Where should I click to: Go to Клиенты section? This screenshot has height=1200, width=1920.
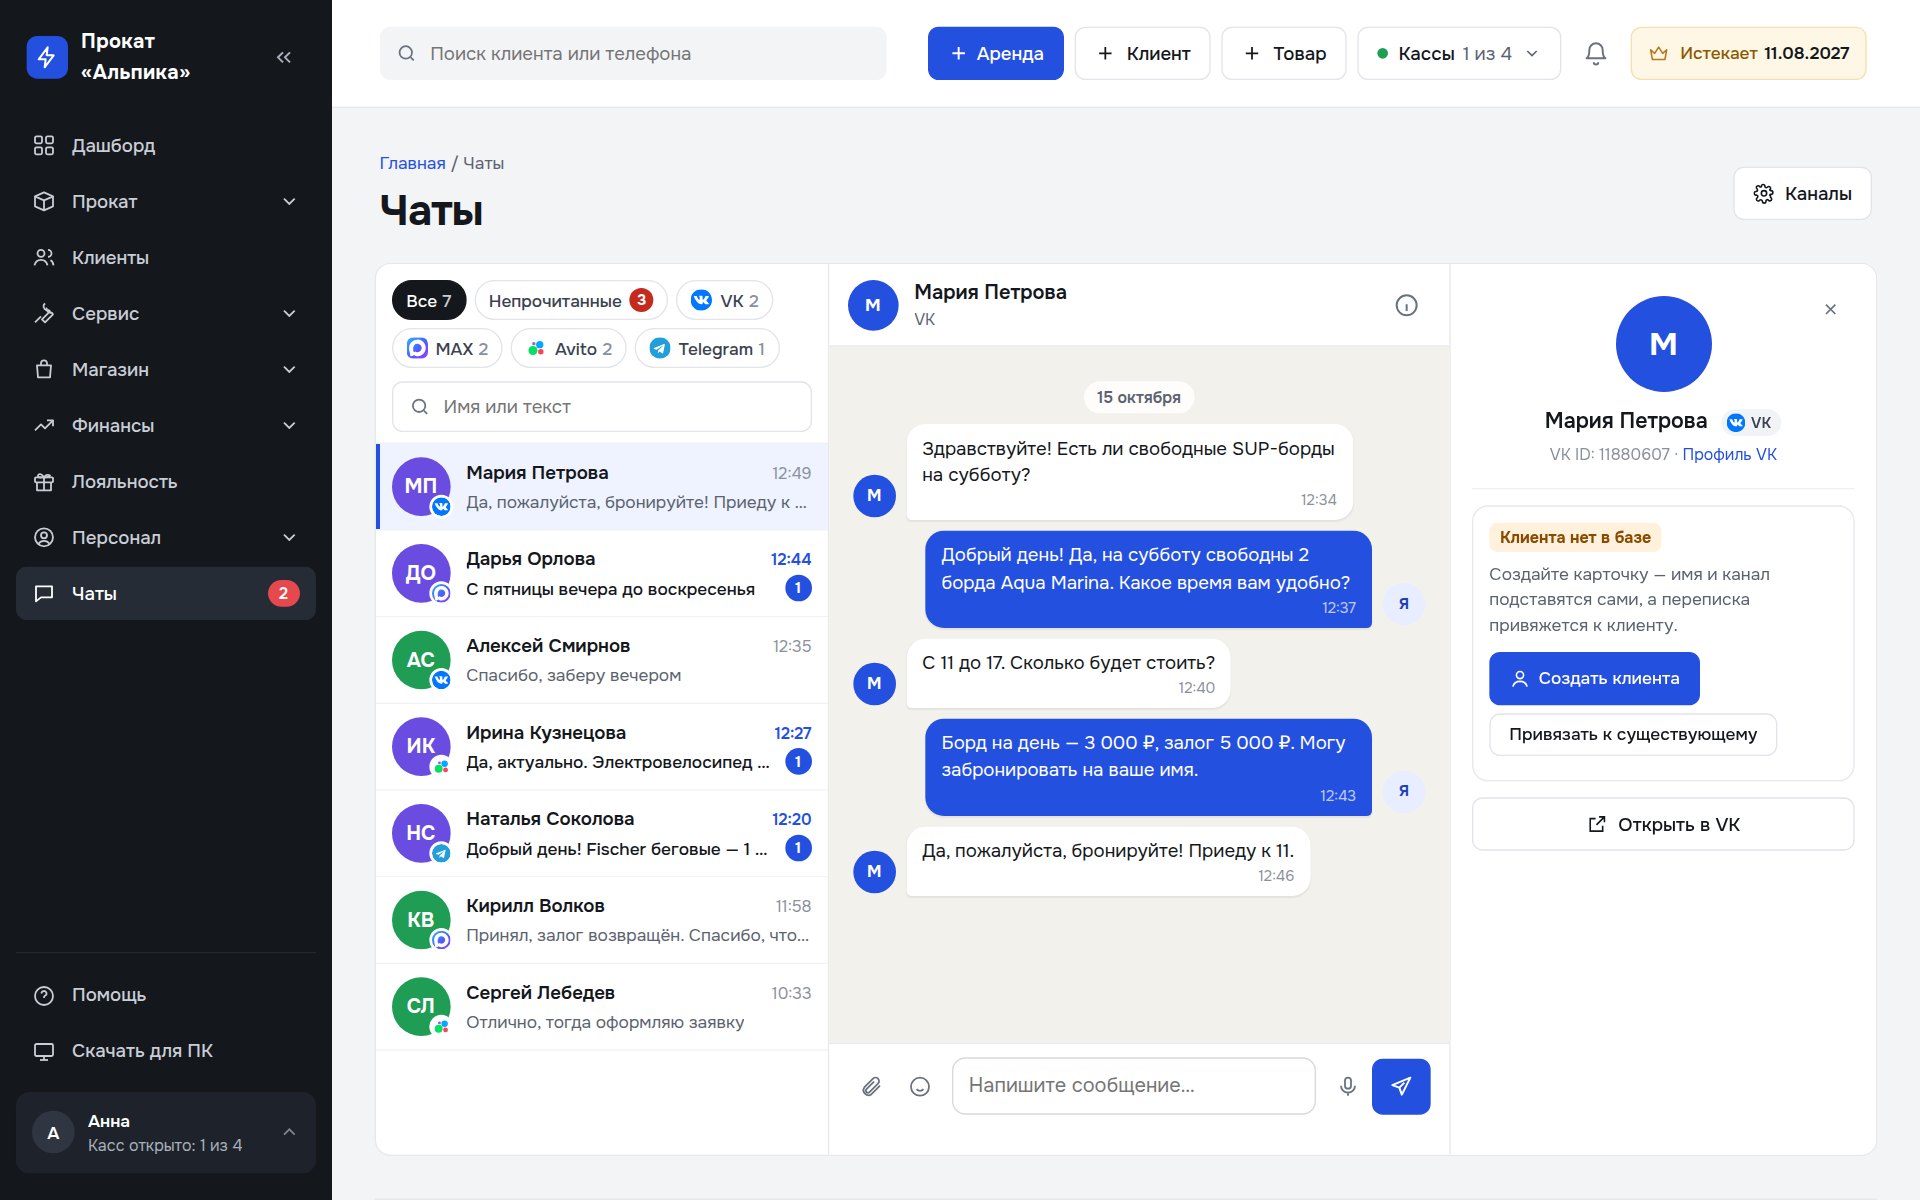[166, 258]
